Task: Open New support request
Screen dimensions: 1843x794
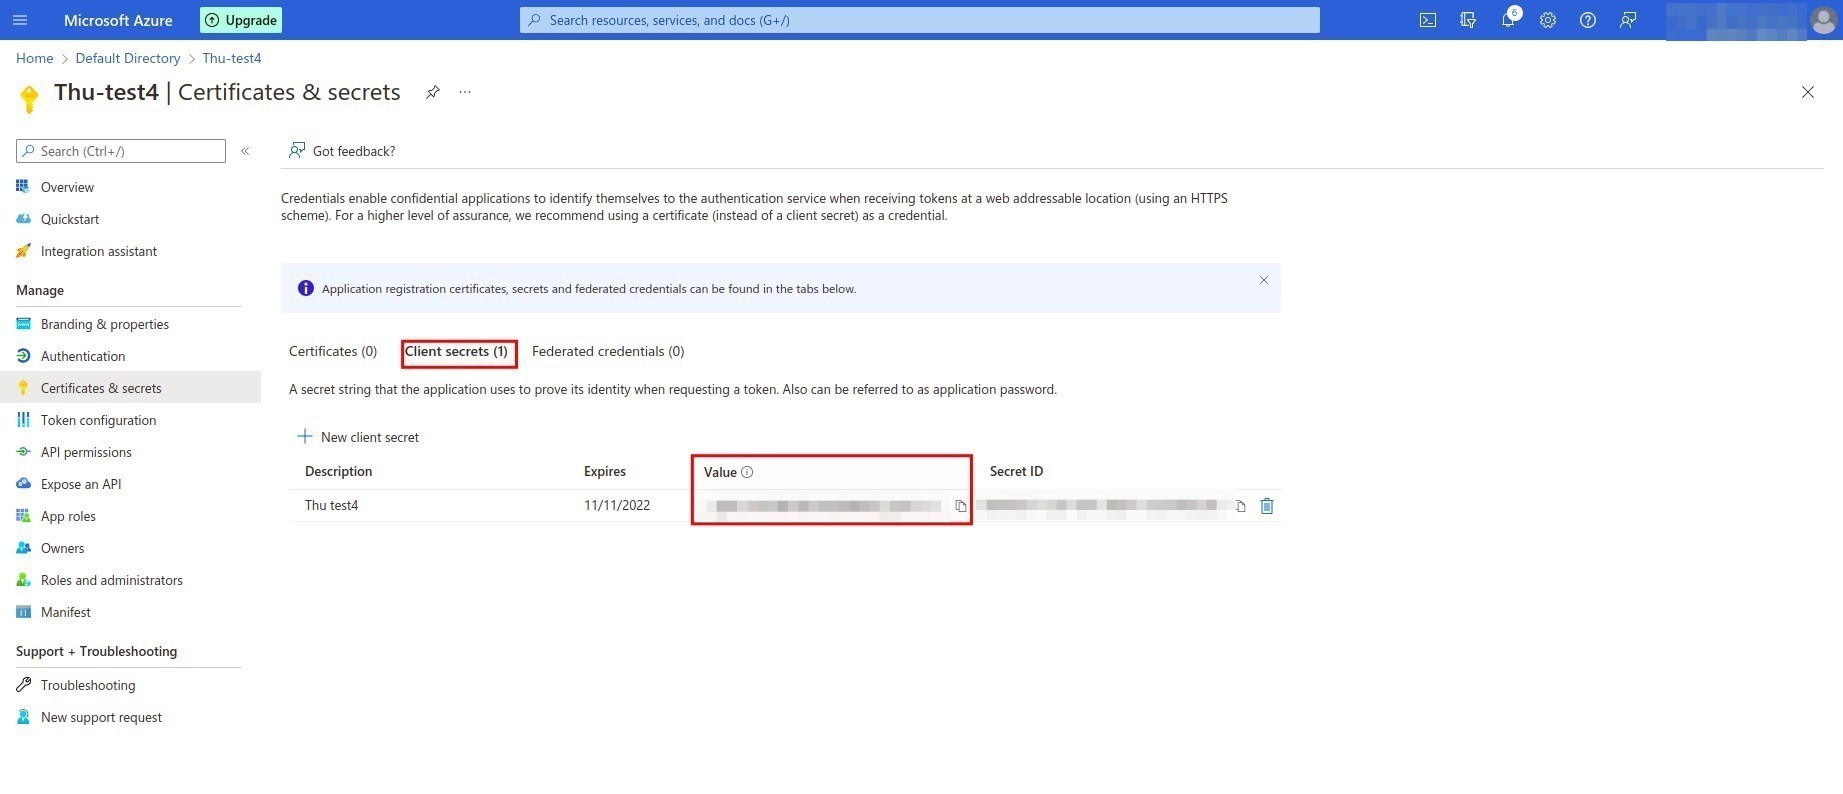Action: click(101, 717)
